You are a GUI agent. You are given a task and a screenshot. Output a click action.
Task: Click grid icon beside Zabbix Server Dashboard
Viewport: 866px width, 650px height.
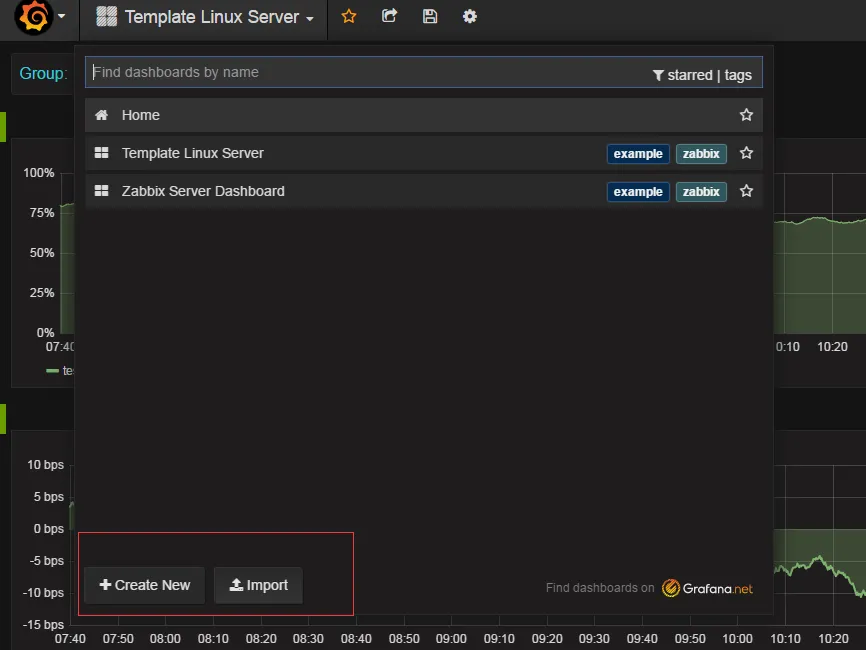101,191
